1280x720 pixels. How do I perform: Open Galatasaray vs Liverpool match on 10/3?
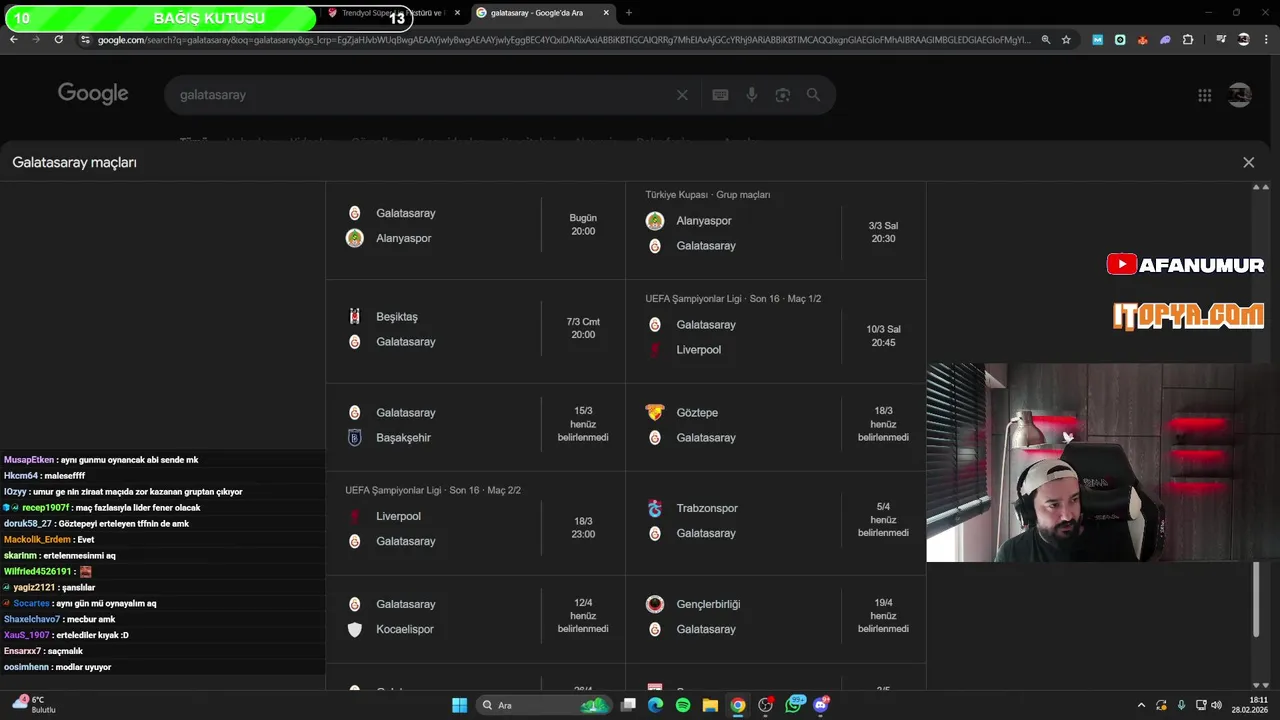pyautogui.click(x=775, y=331)
